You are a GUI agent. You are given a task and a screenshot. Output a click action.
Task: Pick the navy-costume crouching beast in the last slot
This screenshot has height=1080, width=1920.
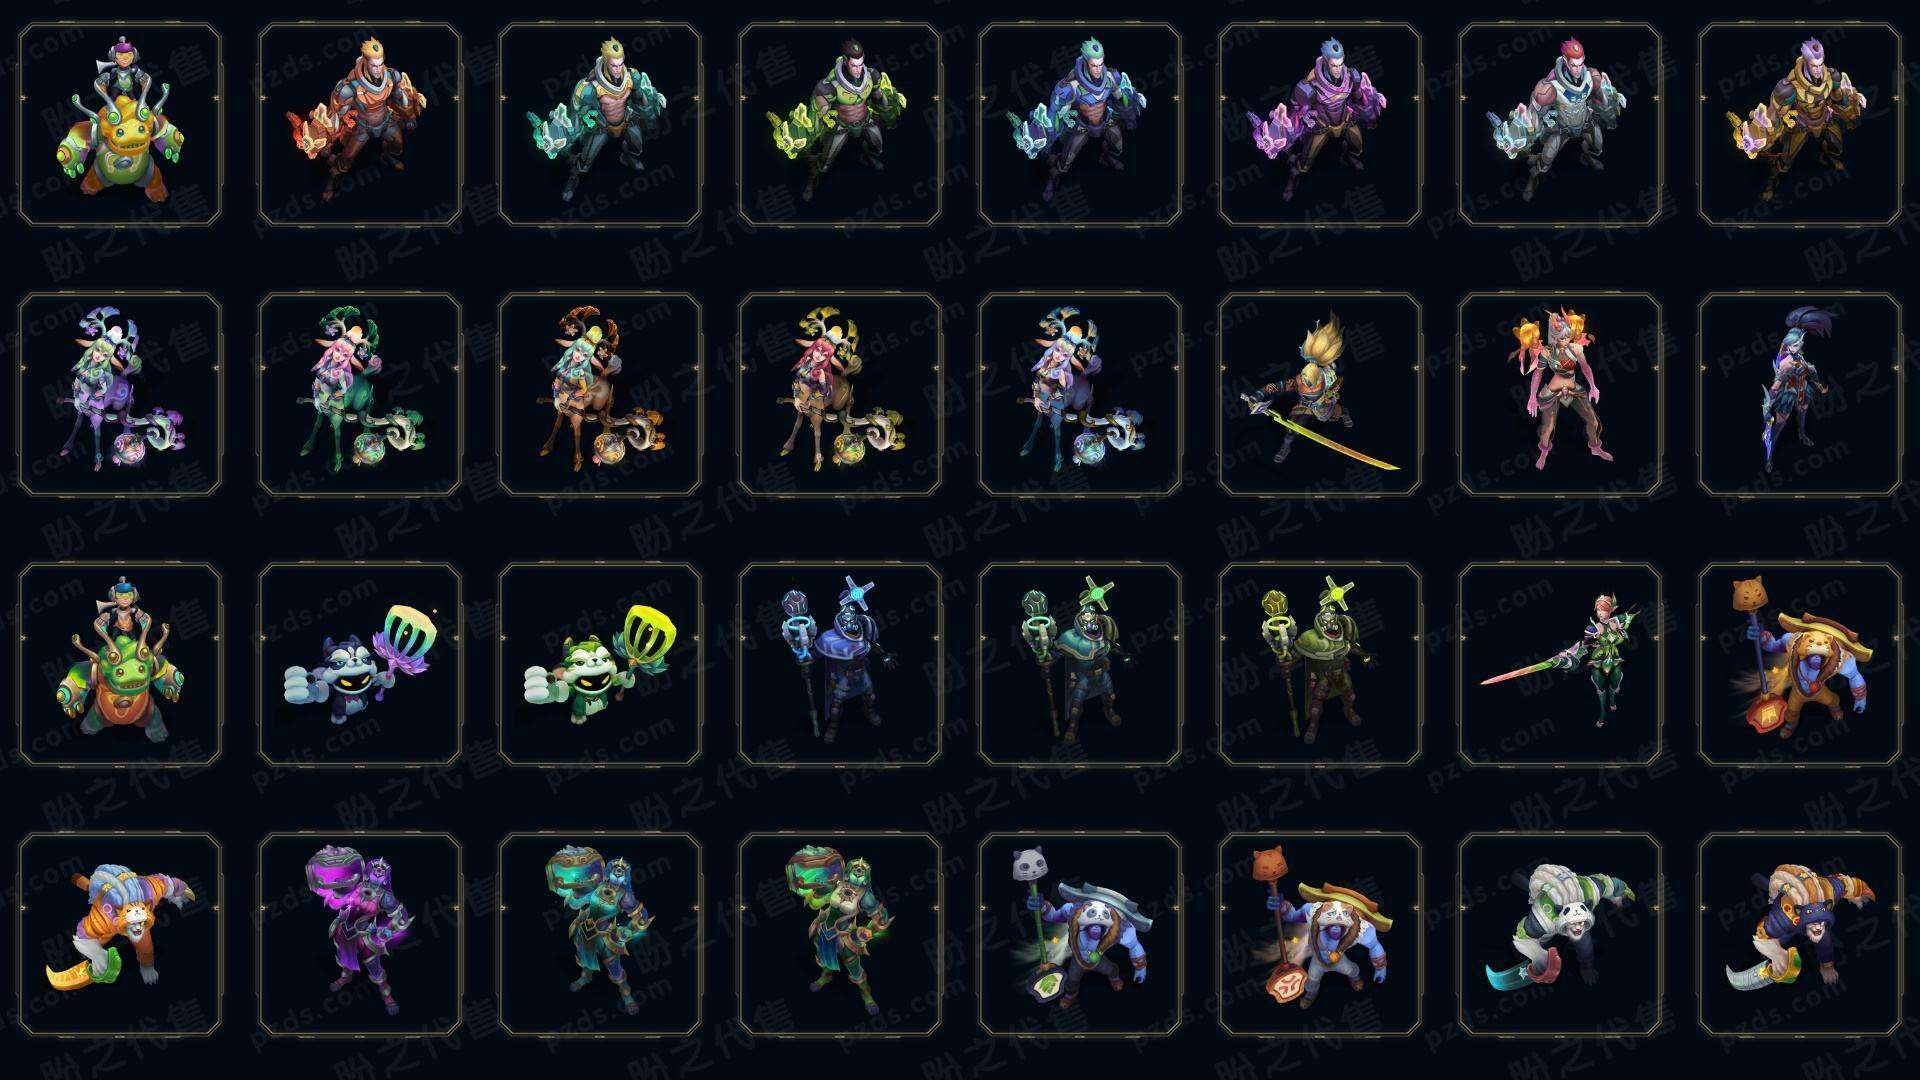tap(1800, 934)
